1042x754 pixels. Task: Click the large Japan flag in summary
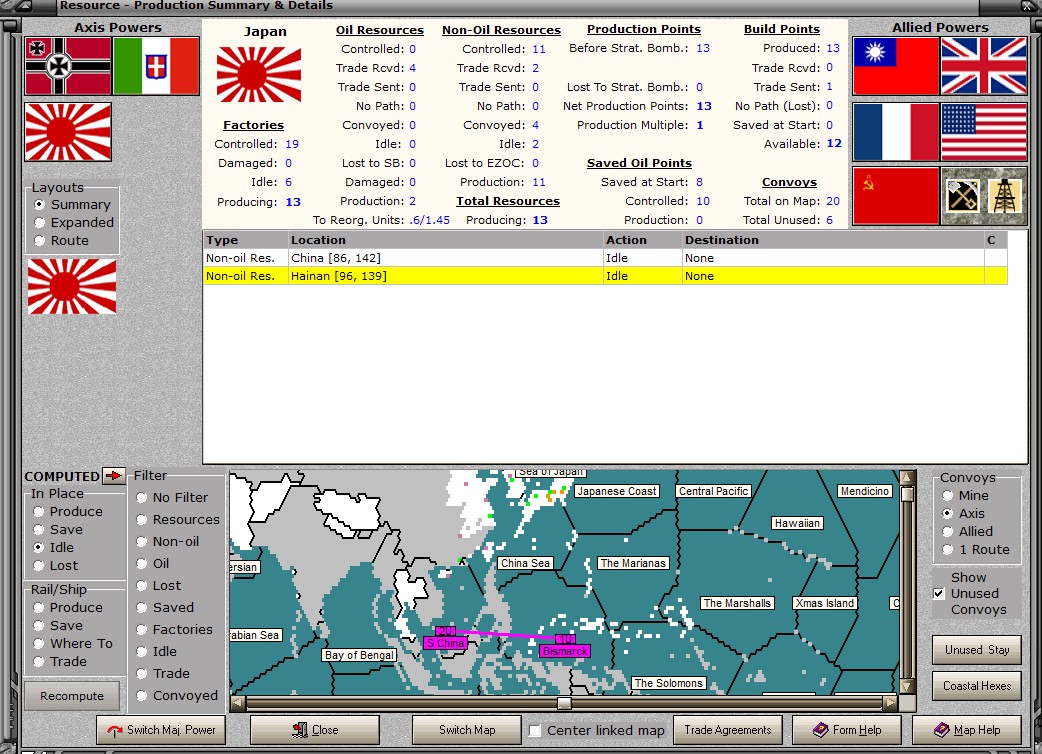259,74
